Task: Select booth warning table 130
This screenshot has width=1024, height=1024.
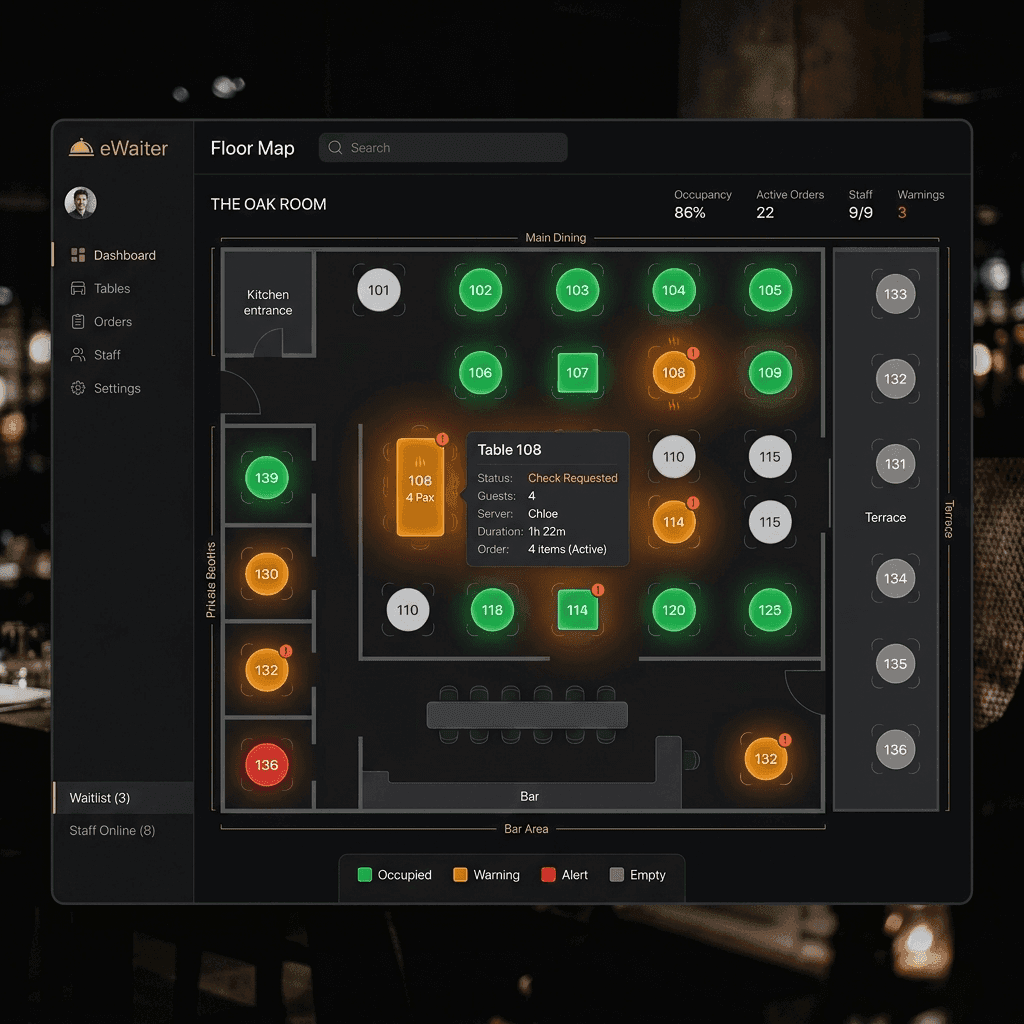Action: click(266, 574)
